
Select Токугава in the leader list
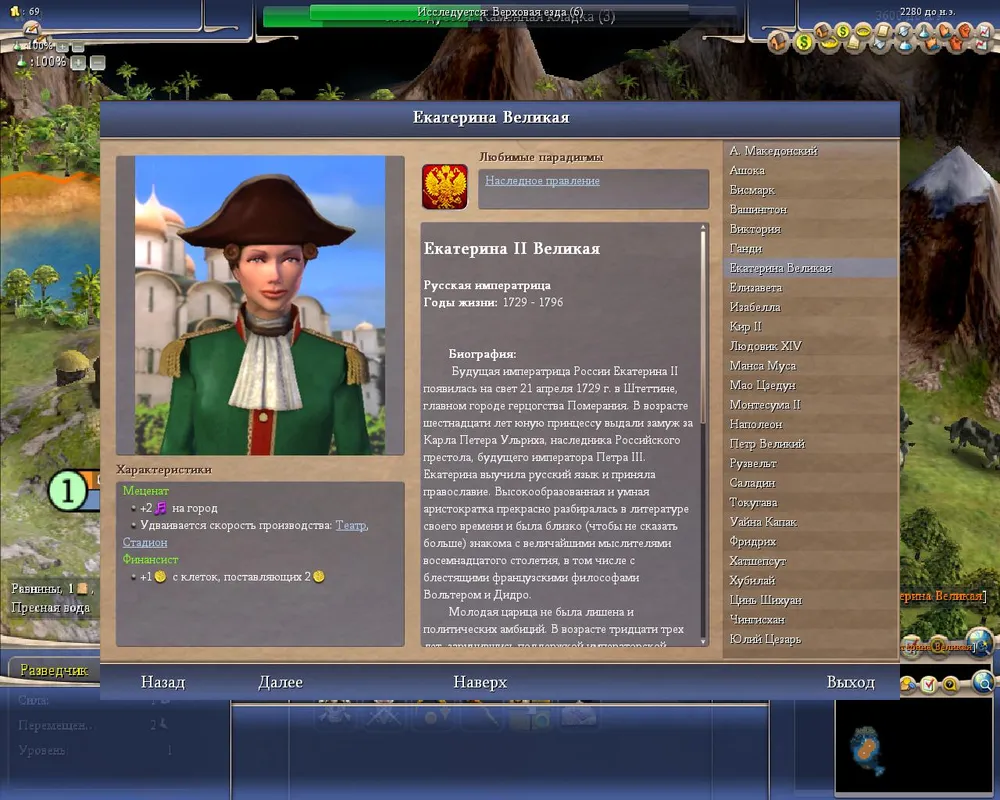[810, 502]
